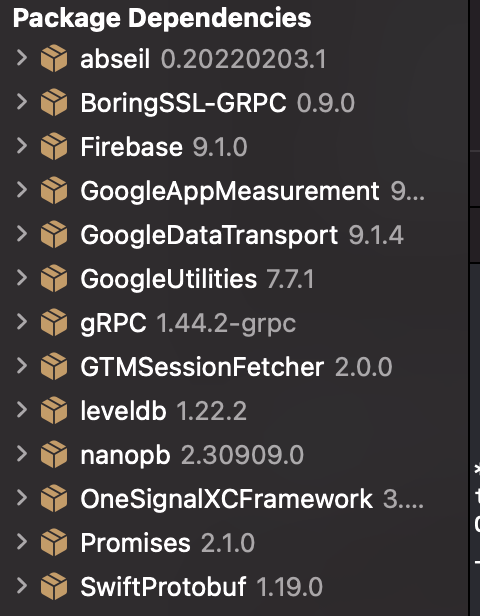The height and width of the screenshot is (616, 480).
Task: Select the Firebase package name
Action: point(132,147)
